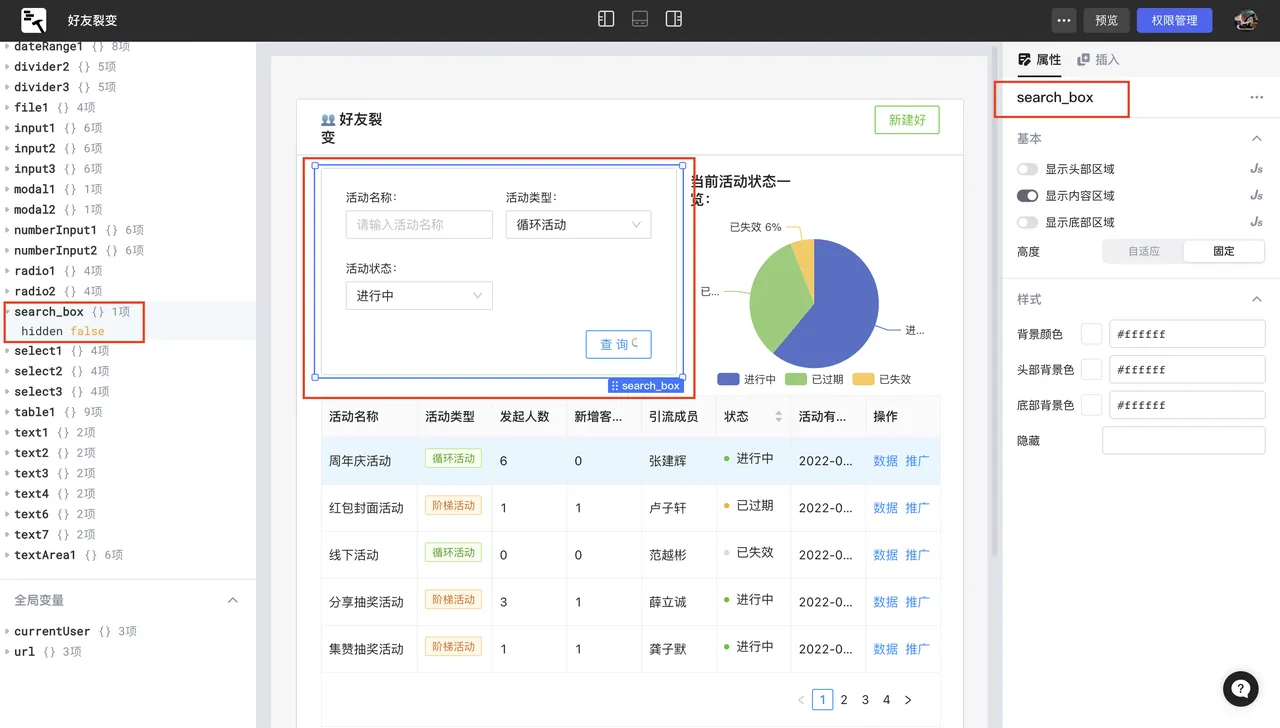Screen dimensions: 1280x728
Task: Open the user avatar menu
Action: (x=1246, y=20)
